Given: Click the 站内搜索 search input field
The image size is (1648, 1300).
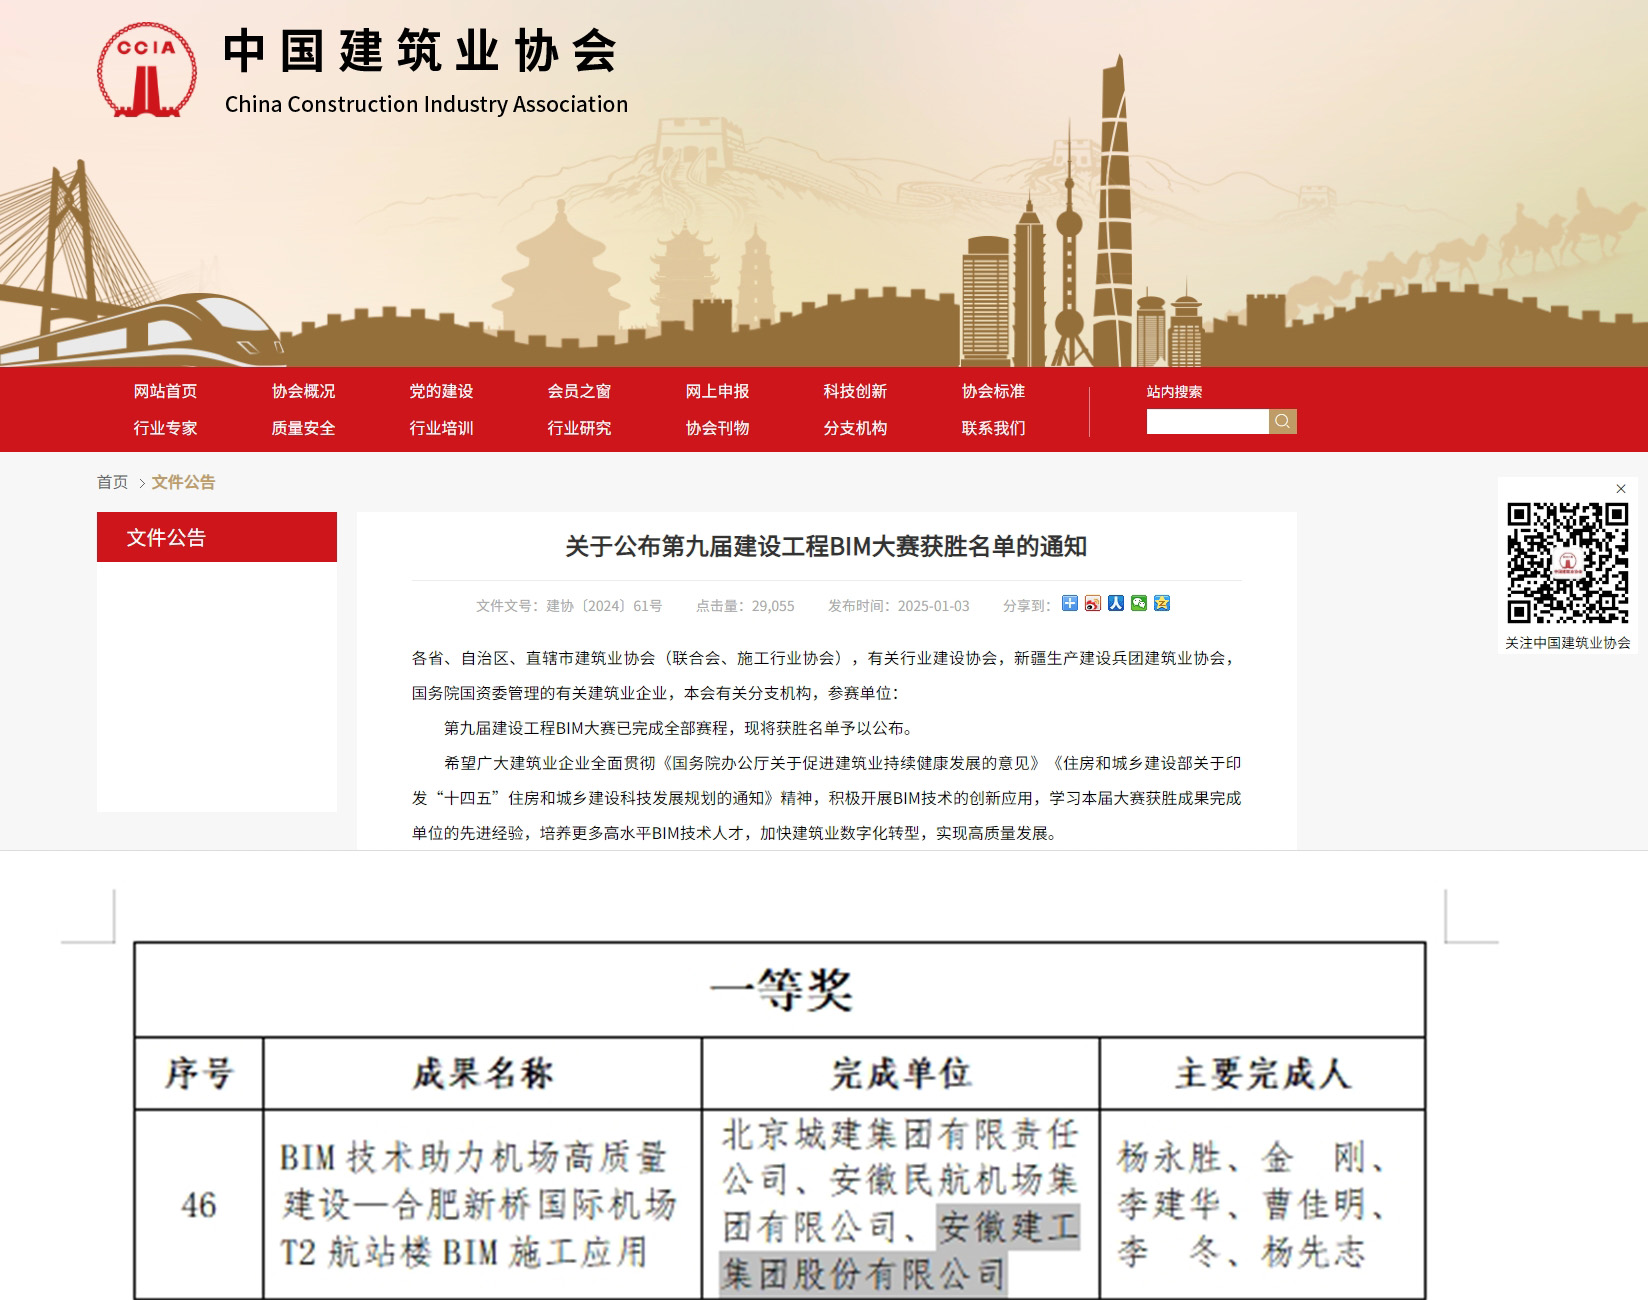Looking at the screenshot, I should pyautogui.click(x=1210, y=421).
